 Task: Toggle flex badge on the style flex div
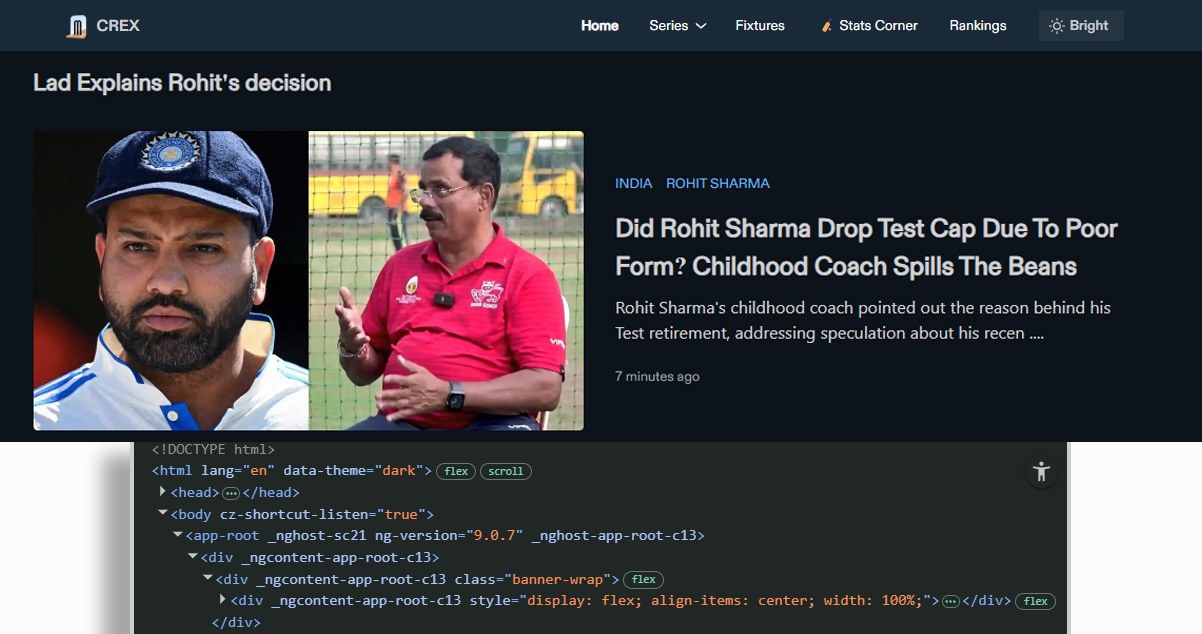tap(1035, 601)
